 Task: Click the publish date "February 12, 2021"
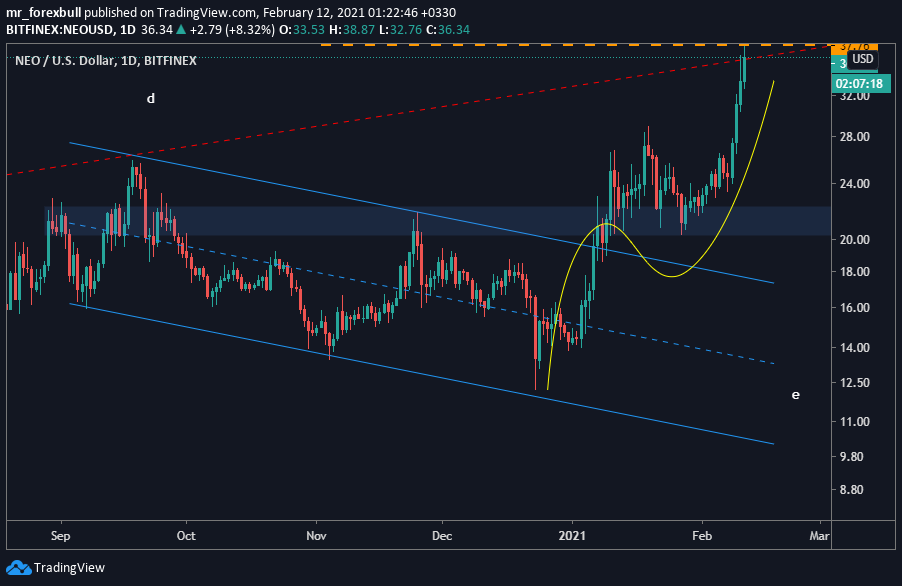(x=312, y=13)
